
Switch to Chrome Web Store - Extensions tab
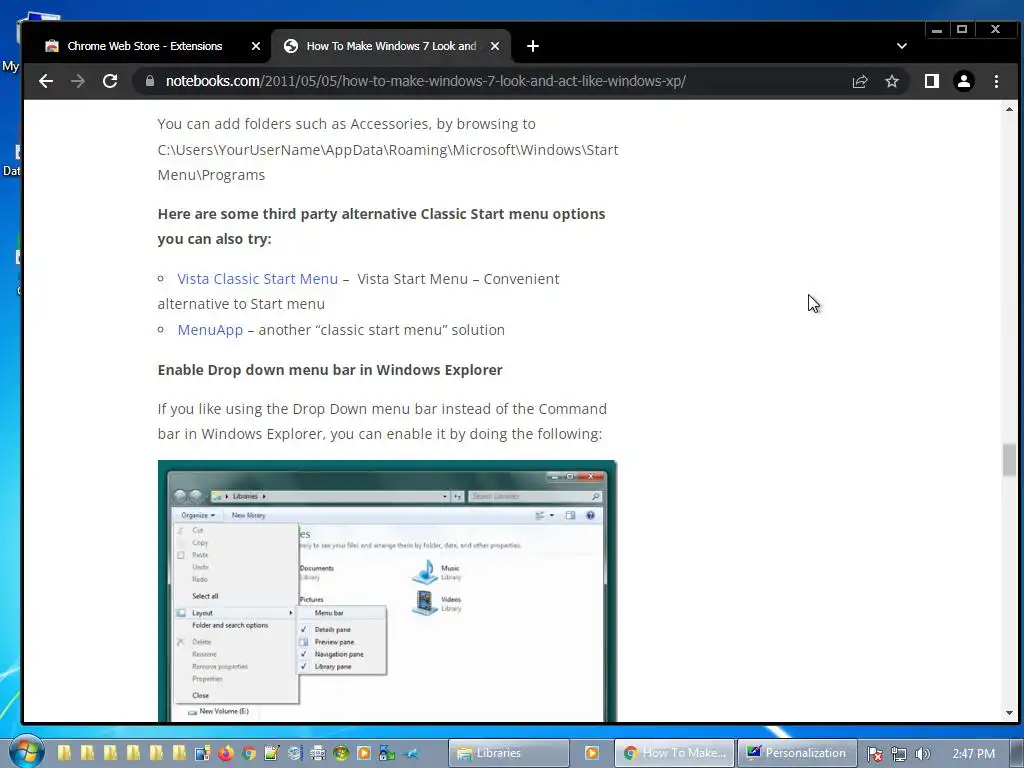click(x=145, y=46)
